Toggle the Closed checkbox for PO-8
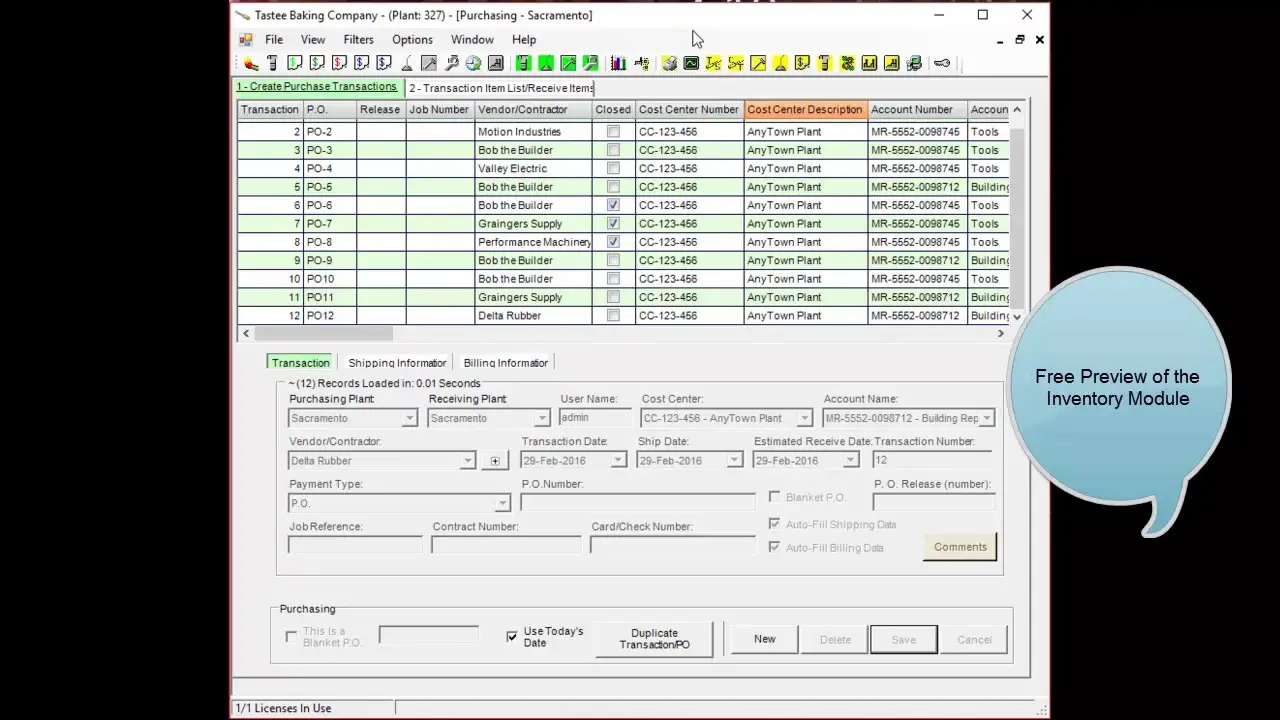The width and height of the screenshot is (1280, 720). [613, 241]
